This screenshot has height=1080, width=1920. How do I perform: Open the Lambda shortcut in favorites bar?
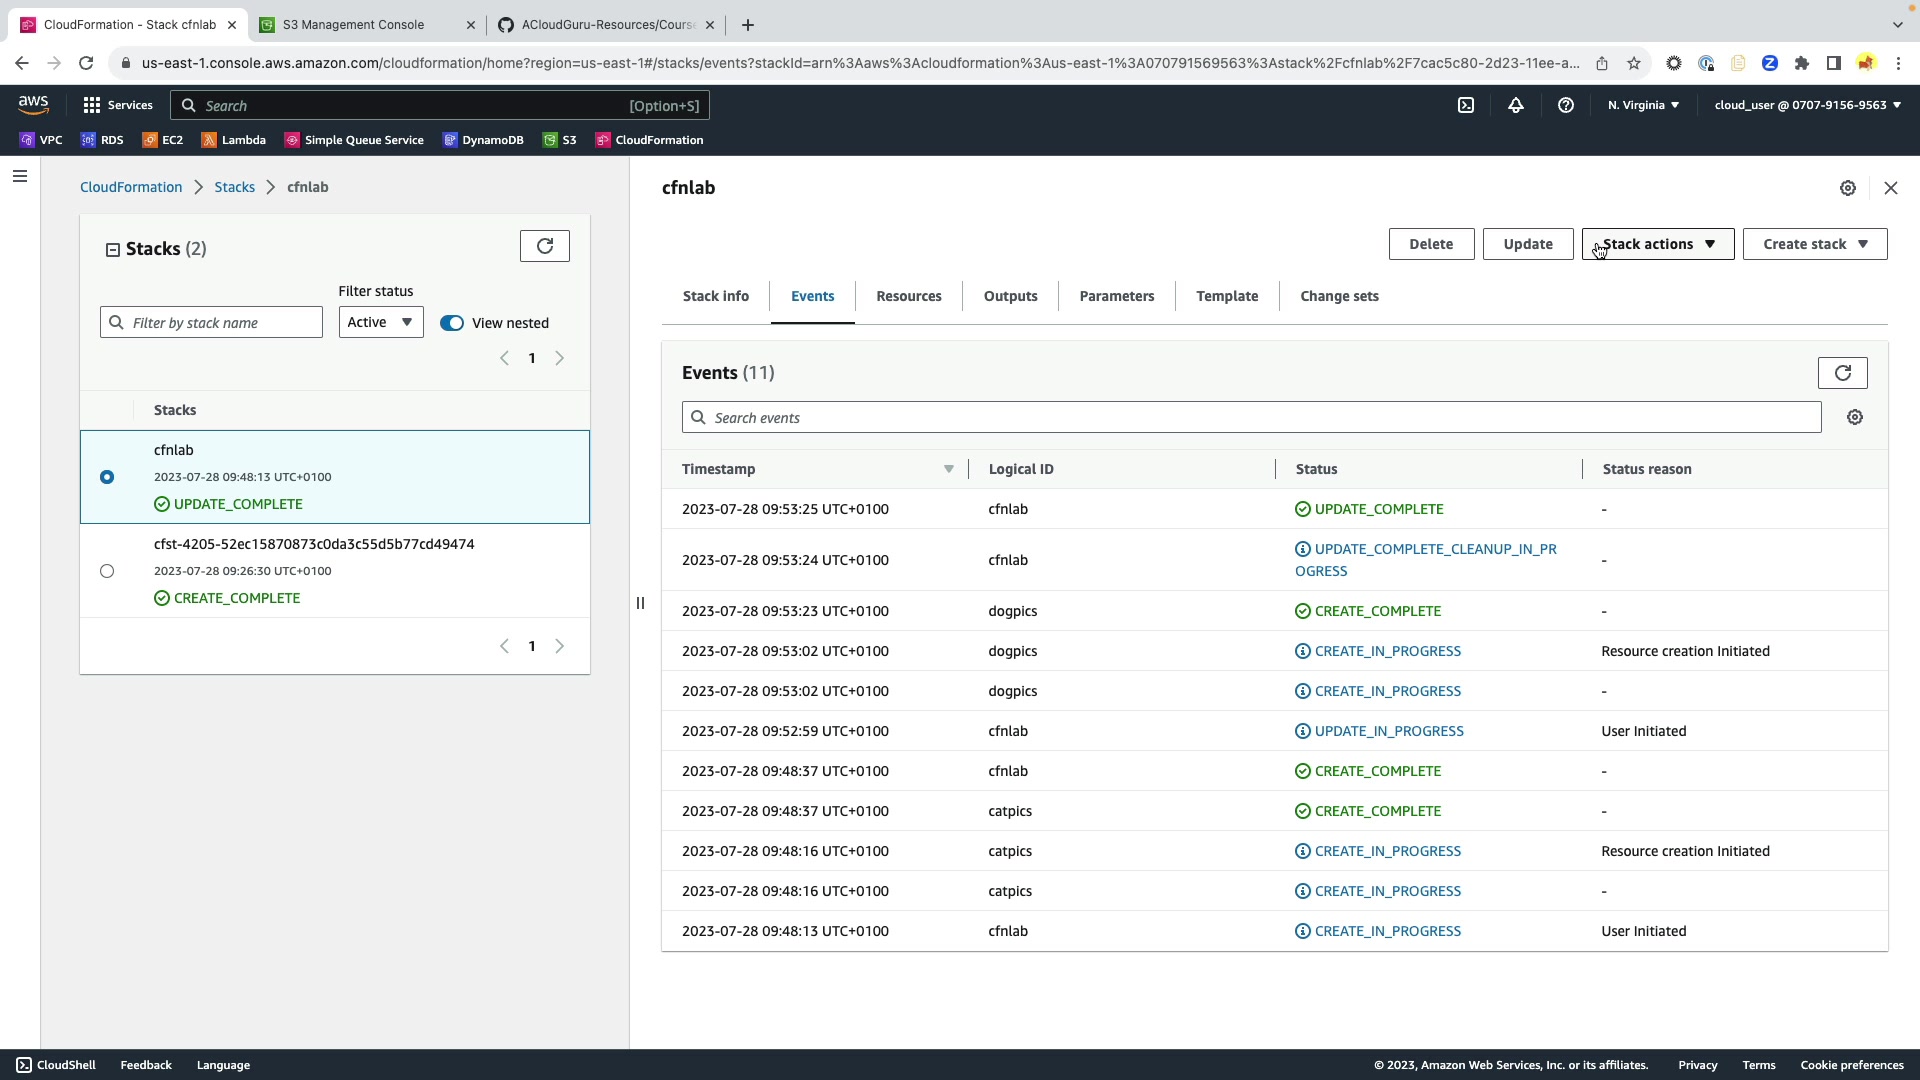tap(234, 140)
